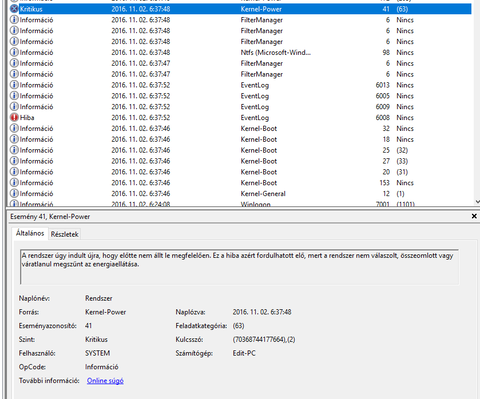Click the 98 event ID cell
The image size is (480, 399).
pos(386,52)
